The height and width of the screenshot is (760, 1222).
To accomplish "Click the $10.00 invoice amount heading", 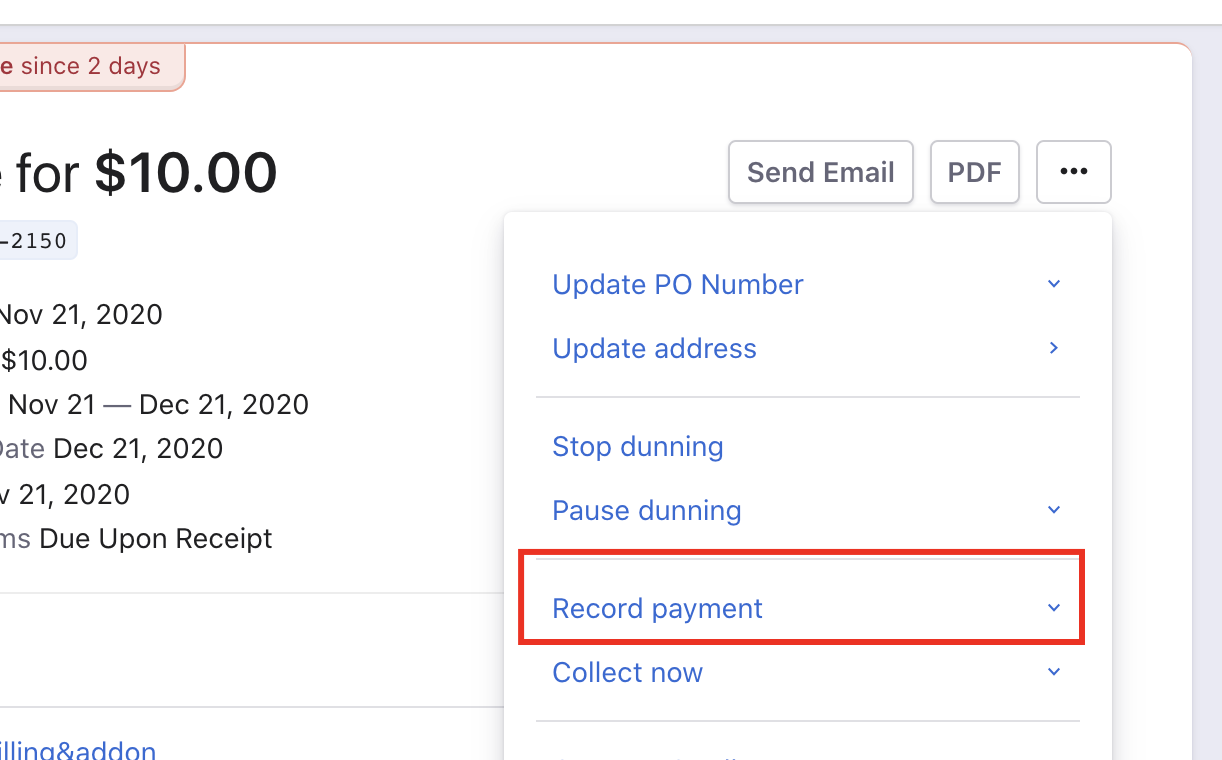I will tap(185, 173).
